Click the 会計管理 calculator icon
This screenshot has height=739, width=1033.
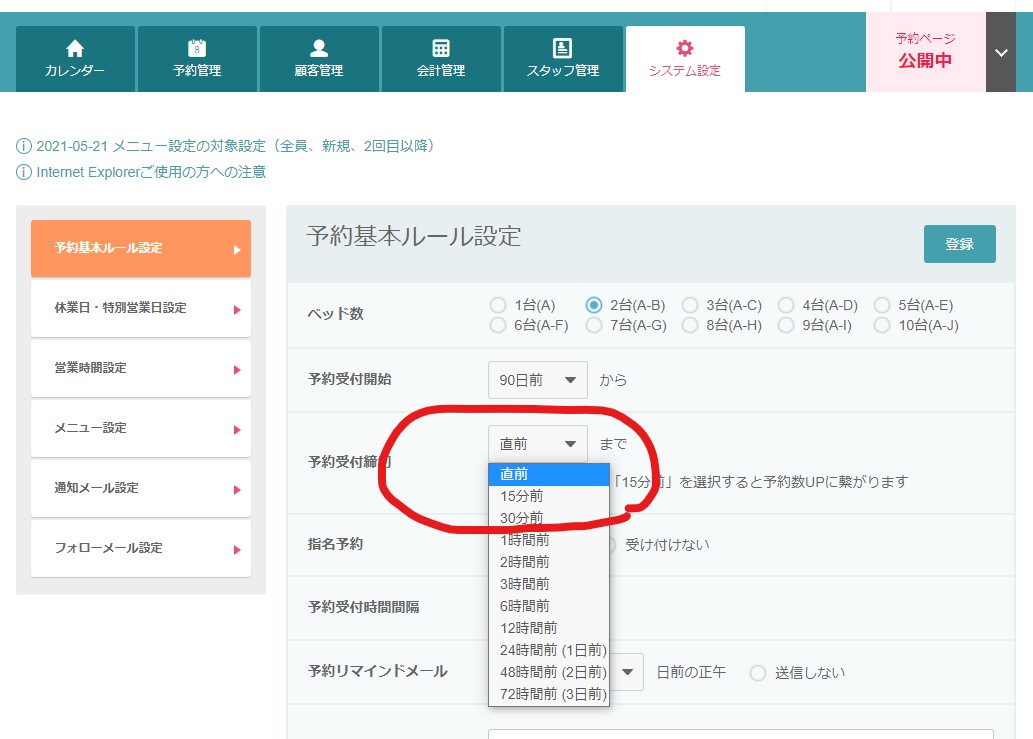click(x=441, y=48)
